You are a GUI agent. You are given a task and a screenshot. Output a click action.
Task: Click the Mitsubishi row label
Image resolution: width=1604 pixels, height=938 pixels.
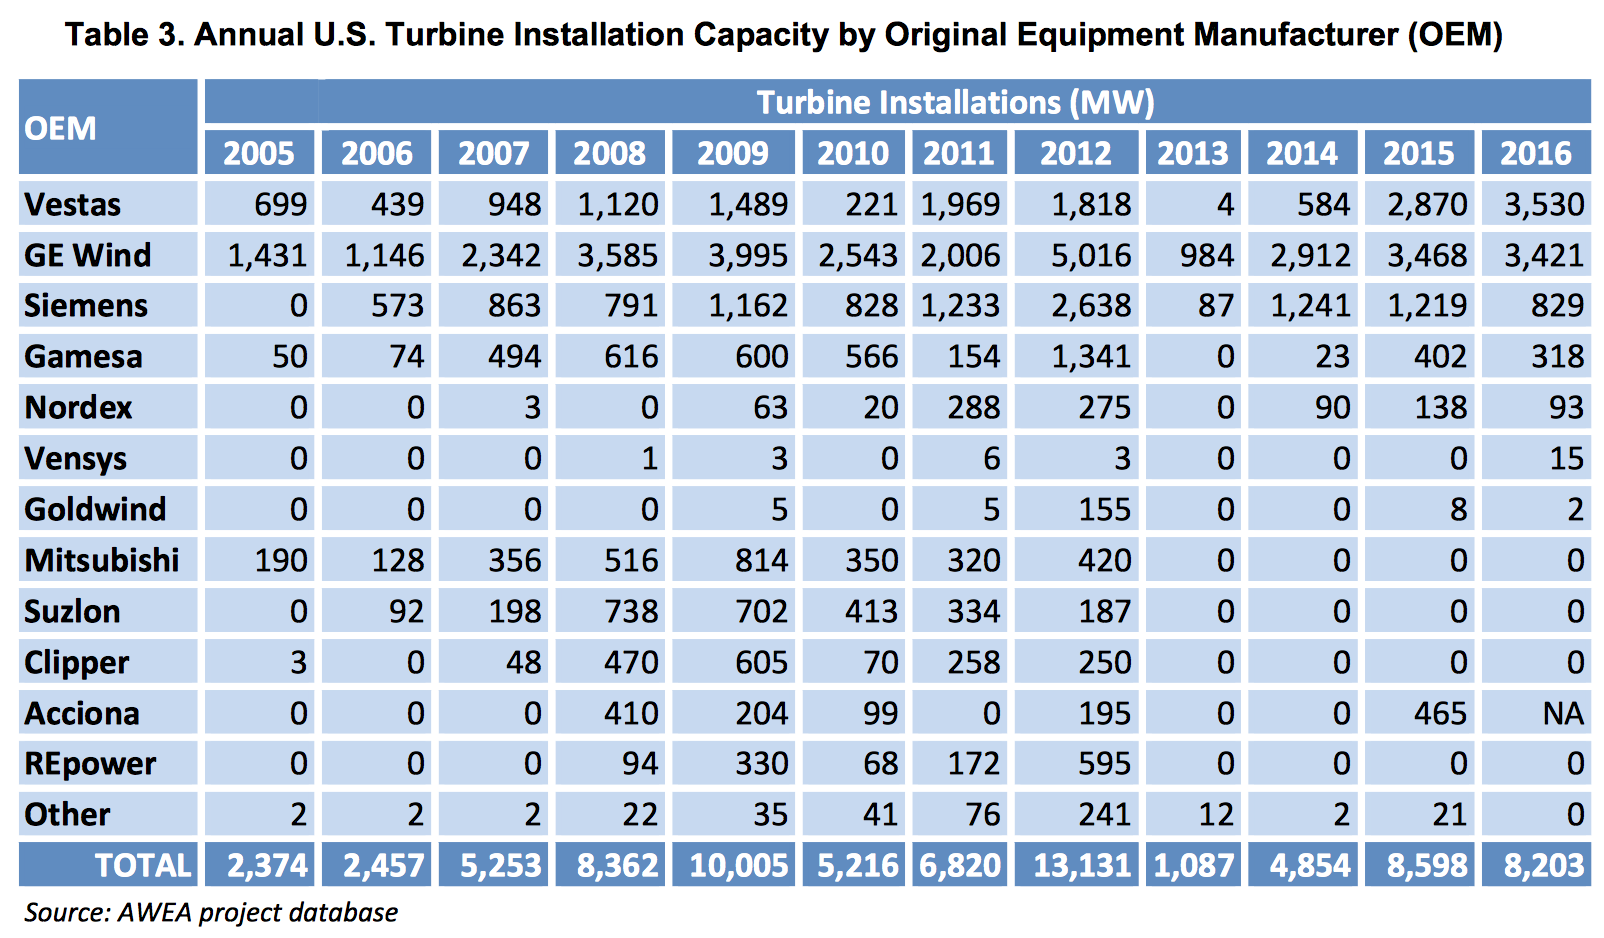[102, 560]
